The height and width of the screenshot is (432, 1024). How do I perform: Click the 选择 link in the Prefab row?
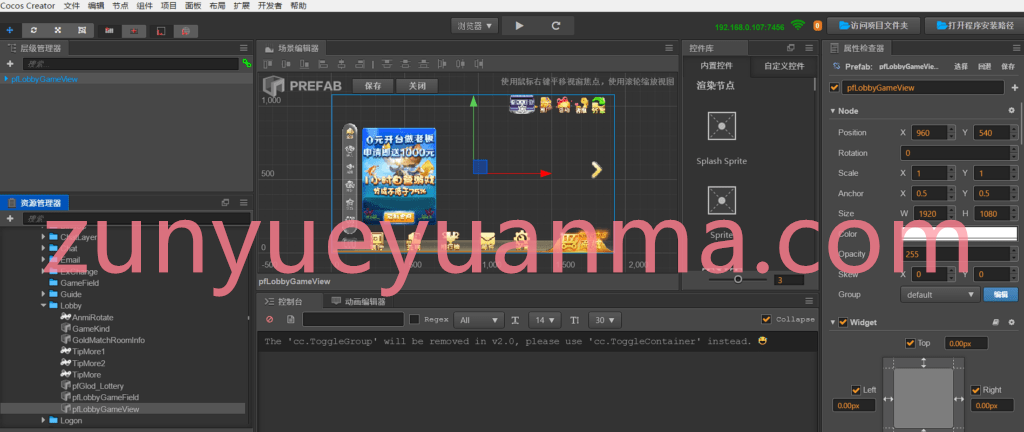pos(961,67)
